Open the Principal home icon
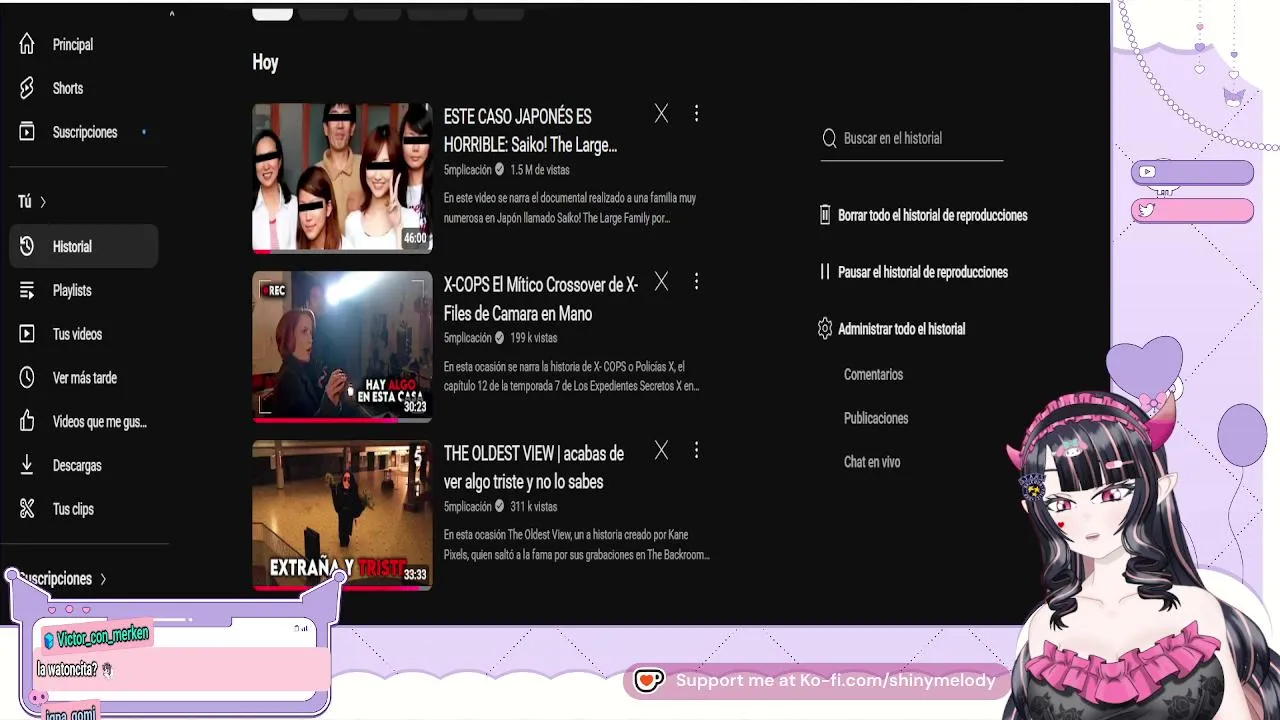 tap(27, 44)
